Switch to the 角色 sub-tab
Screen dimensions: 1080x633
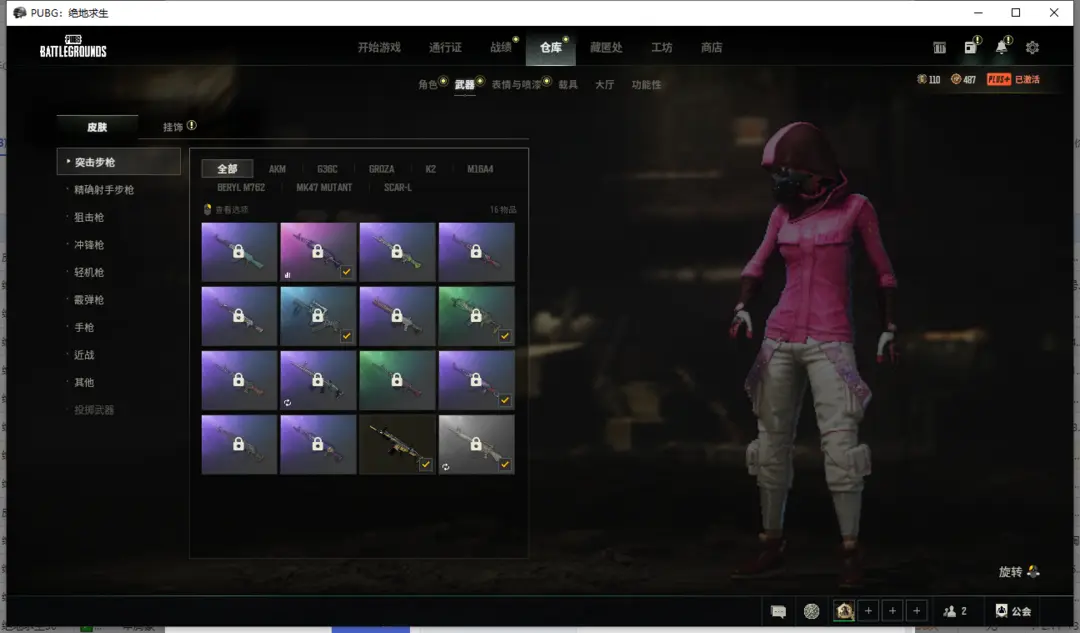click(x=428, y=85)
